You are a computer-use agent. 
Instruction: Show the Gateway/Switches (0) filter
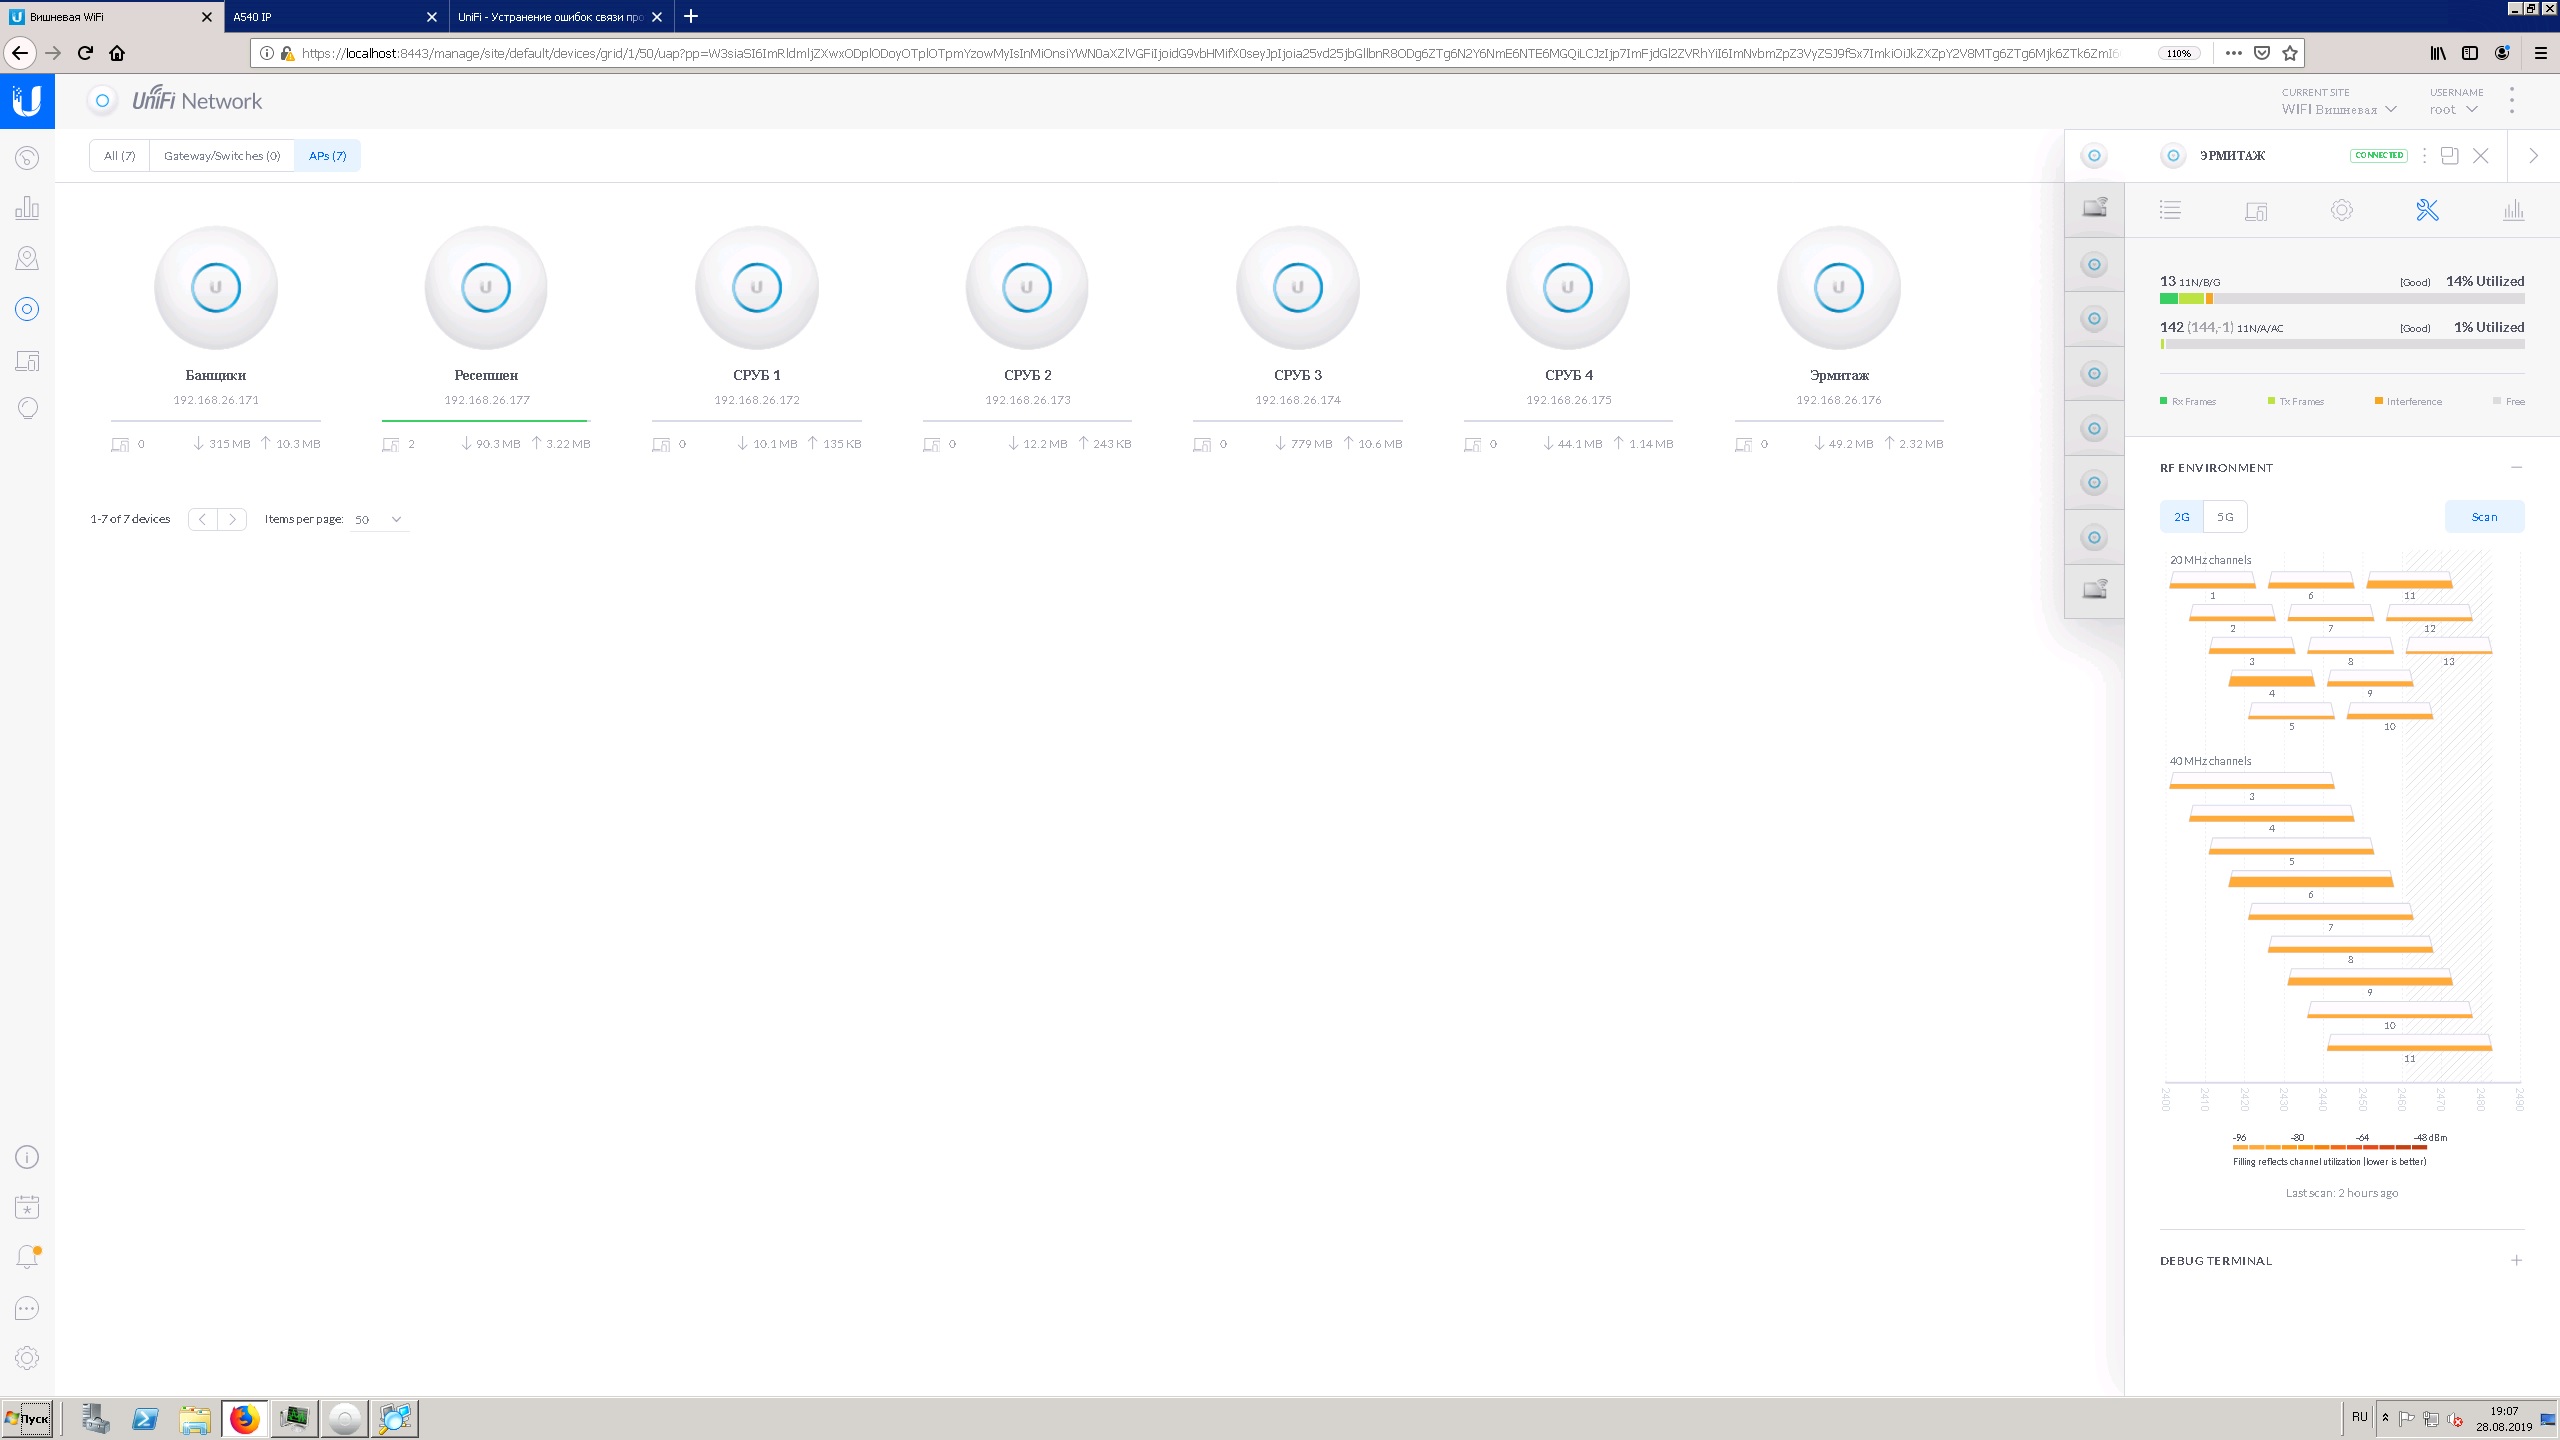[x=222, y=156]
